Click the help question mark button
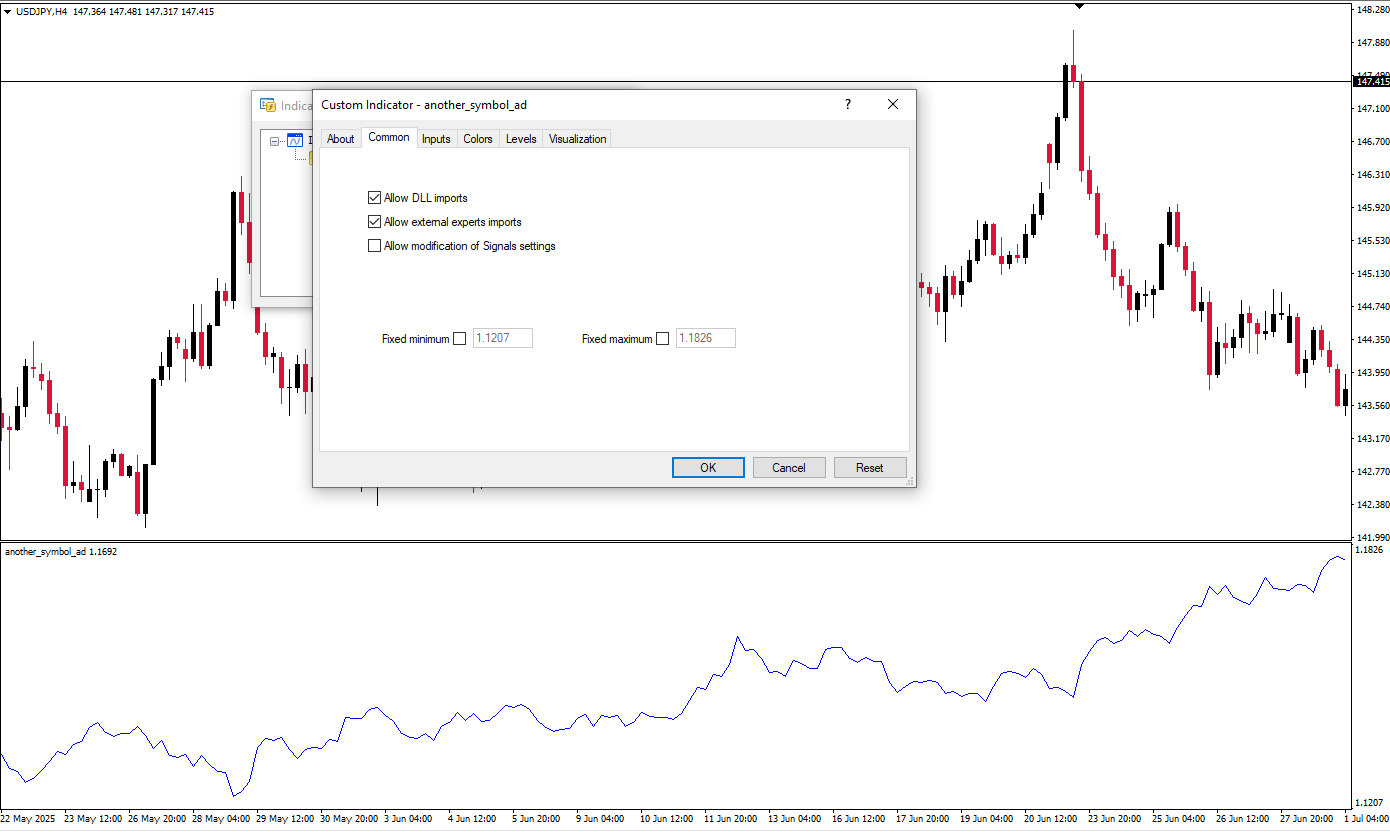The height and width of the screenshot is (832, 1390). [x=848, y=104]
